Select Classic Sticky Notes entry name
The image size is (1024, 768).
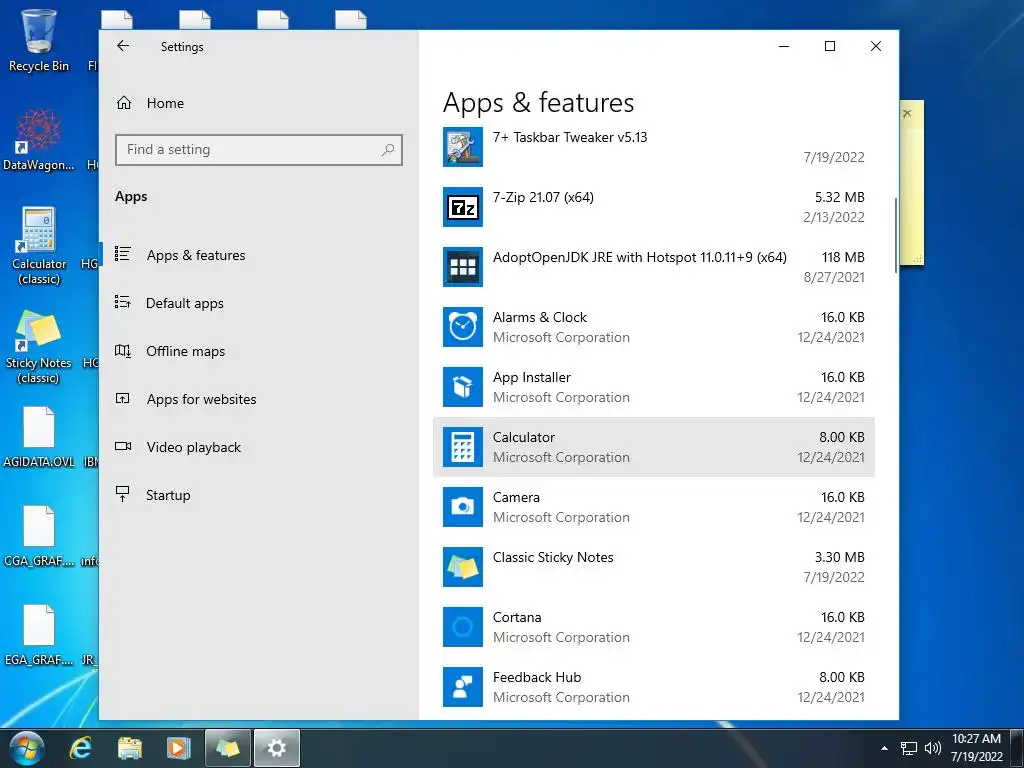pos(553,558)
